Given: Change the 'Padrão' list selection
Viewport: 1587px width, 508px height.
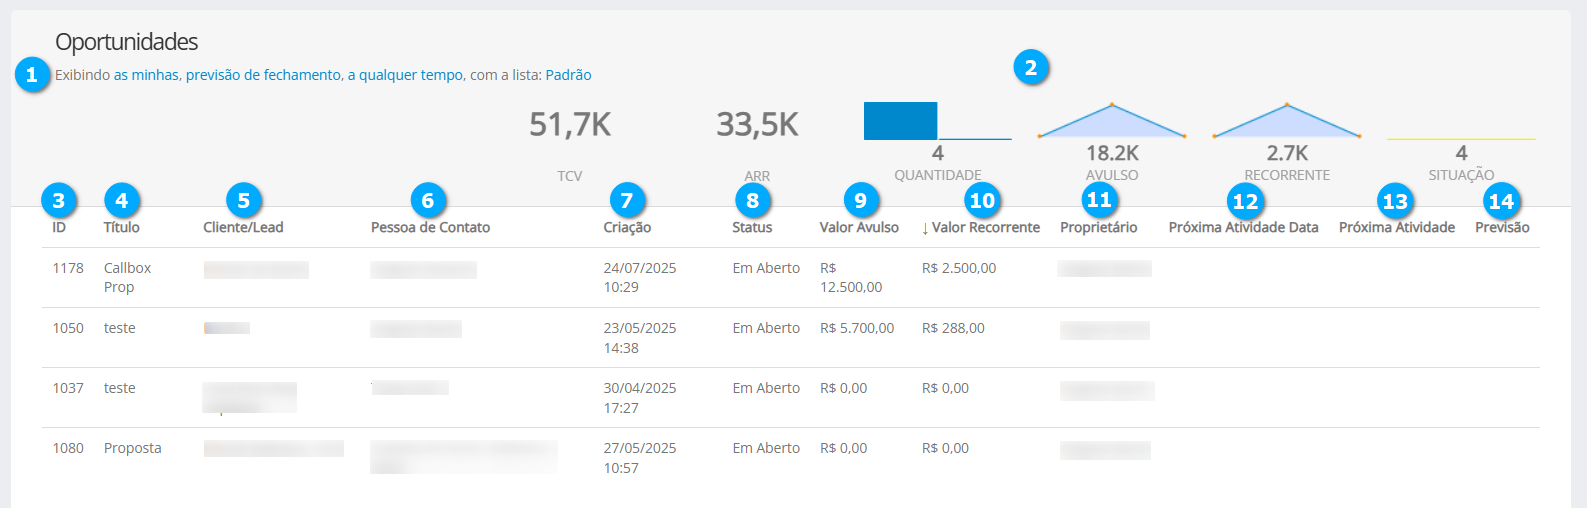Looking at the screenshot, I should point(568,75).
